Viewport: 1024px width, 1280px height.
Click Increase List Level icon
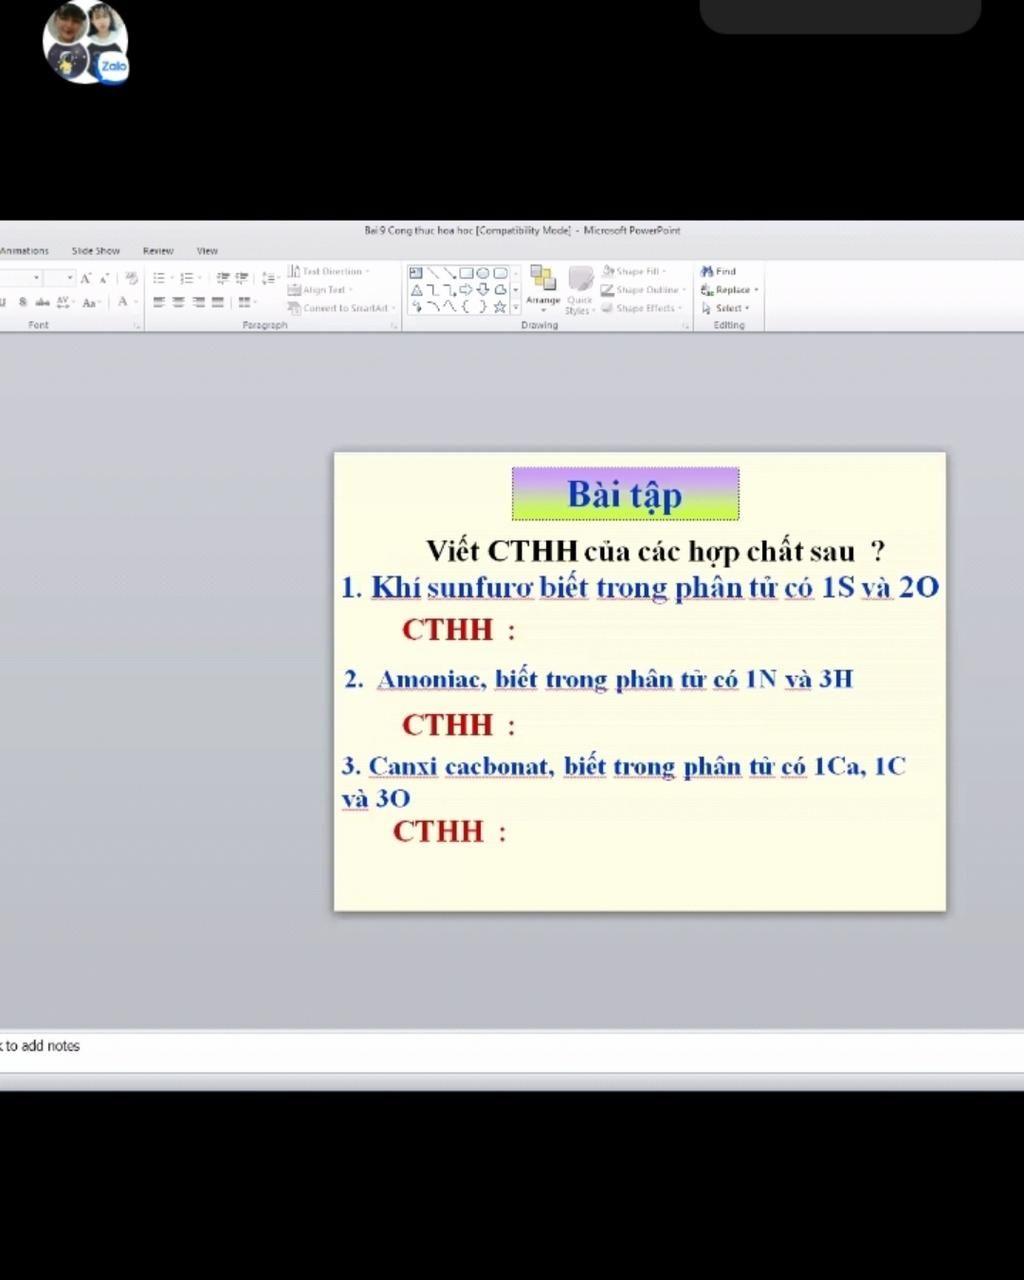[241, 278]
